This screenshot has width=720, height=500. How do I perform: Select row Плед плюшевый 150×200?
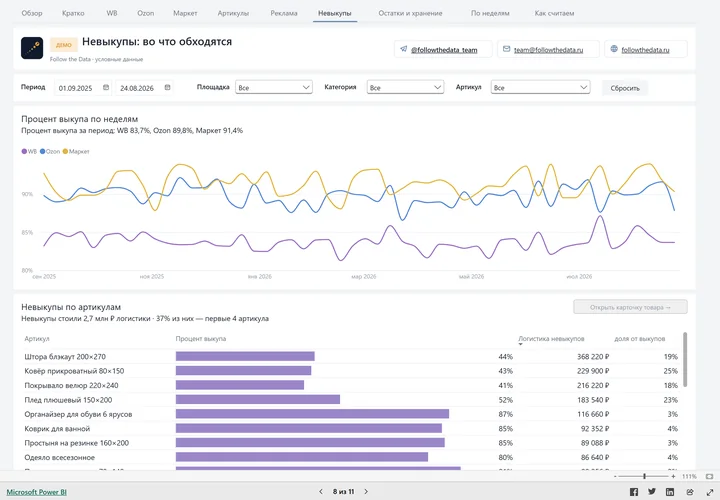351,399
